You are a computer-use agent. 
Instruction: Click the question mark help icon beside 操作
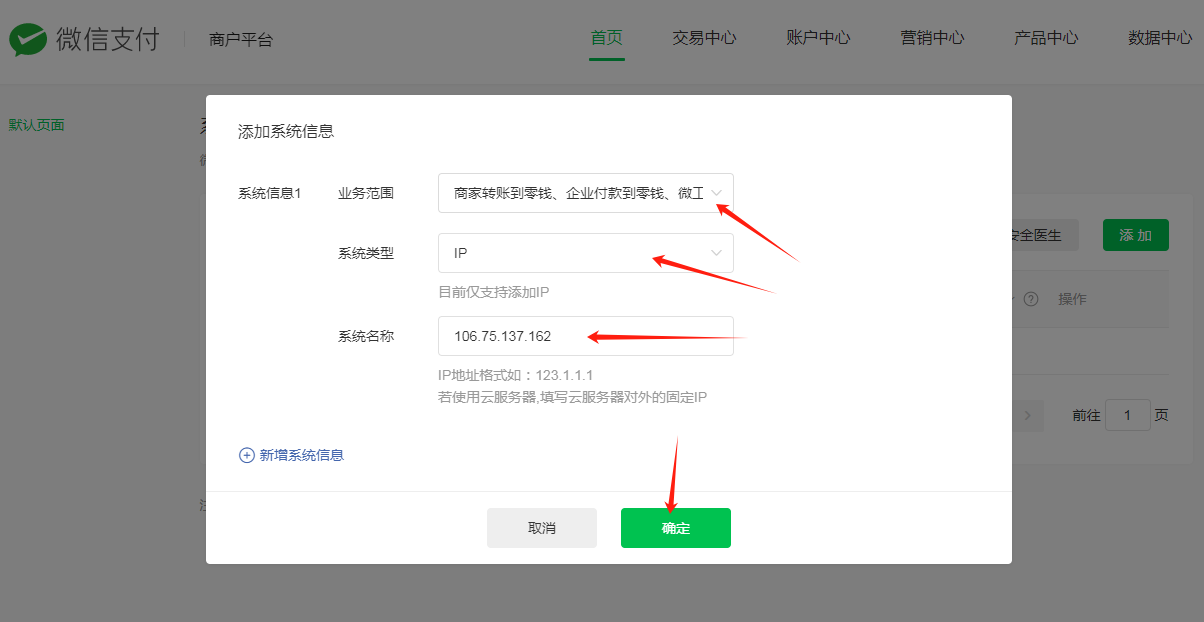1031,299
